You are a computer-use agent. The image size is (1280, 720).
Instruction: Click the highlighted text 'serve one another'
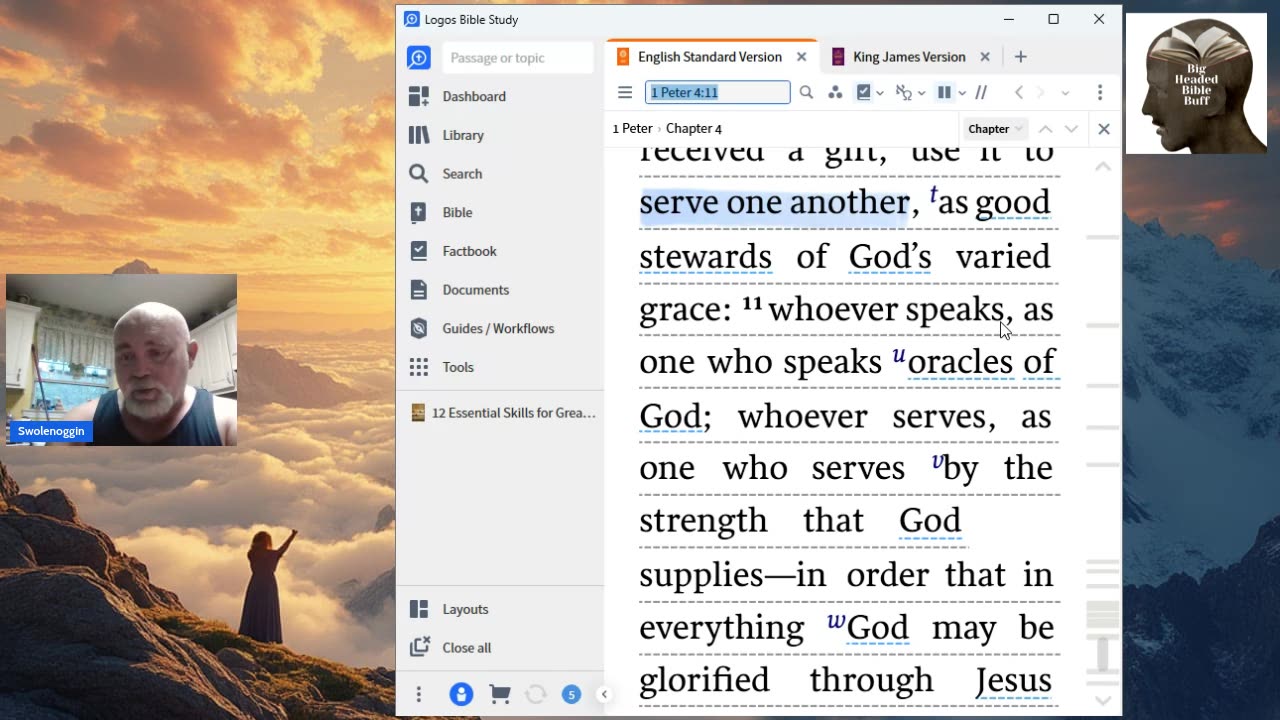pos(774,202)
